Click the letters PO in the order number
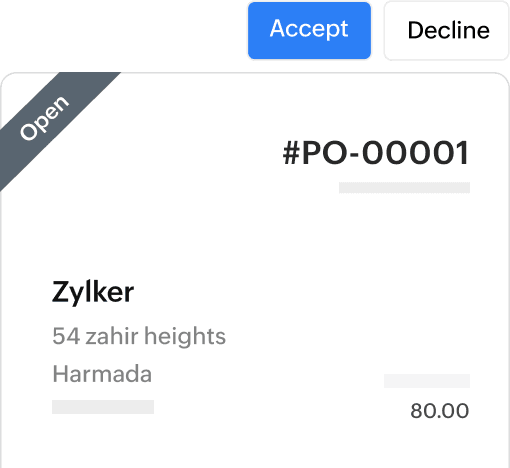 point(325,153)
